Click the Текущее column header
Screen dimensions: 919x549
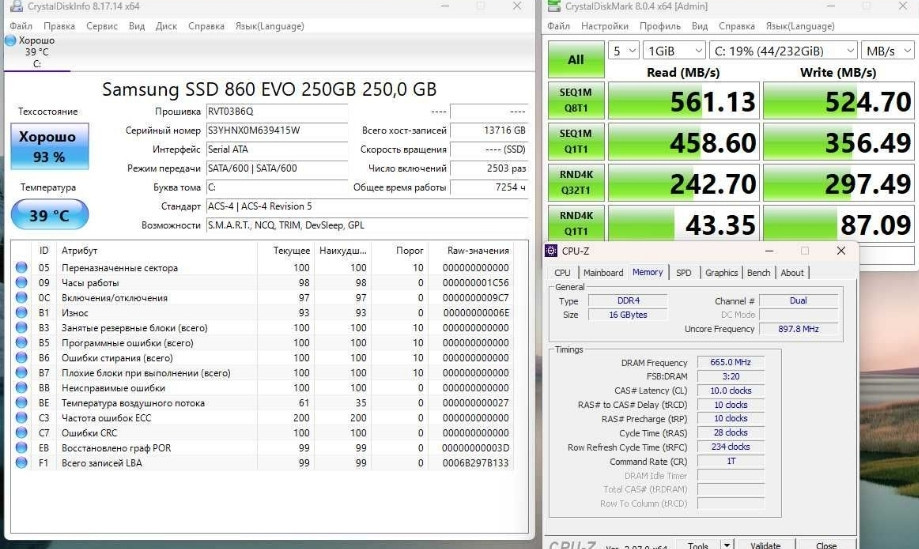291,250
